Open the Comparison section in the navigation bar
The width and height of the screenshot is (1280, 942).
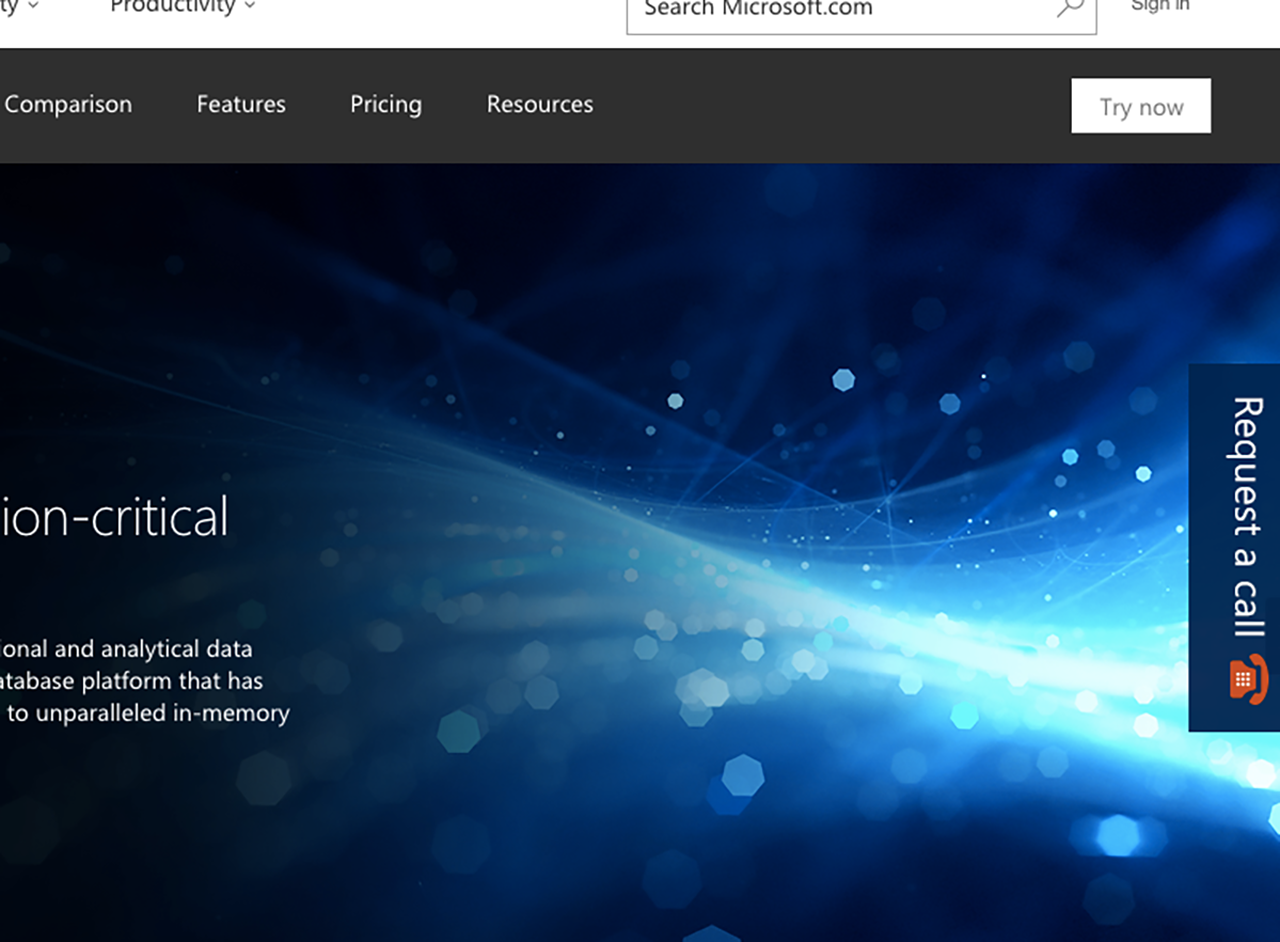point(68,104)
